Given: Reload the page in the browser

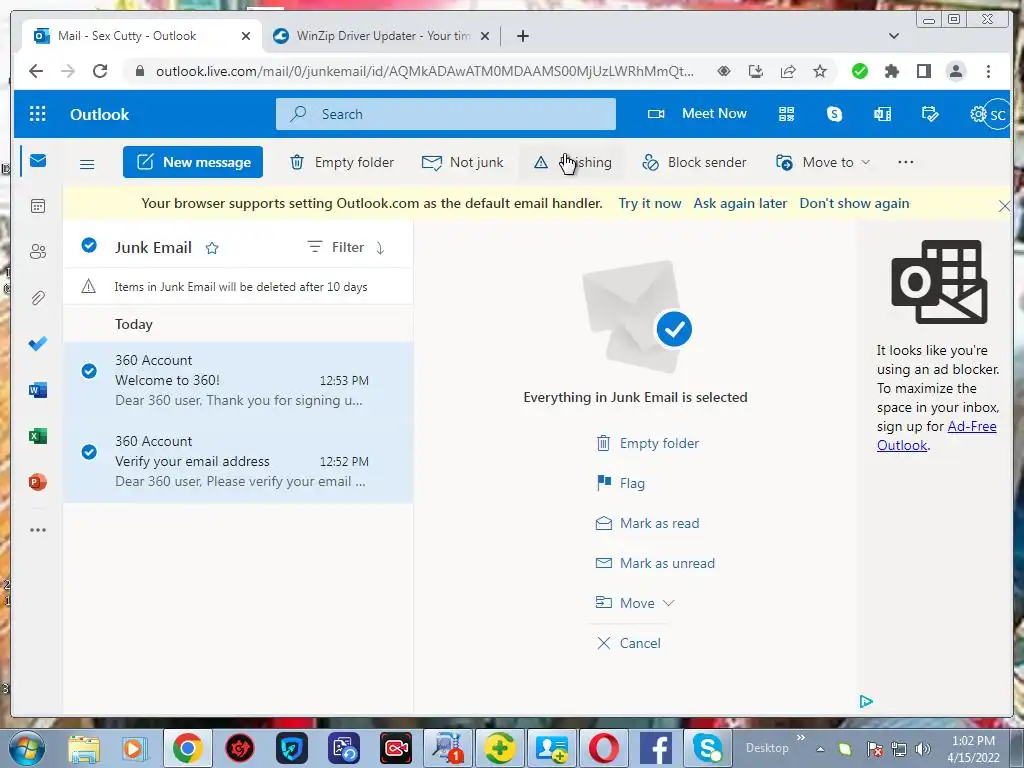Looking at the screenshot, I should (100, 71).
